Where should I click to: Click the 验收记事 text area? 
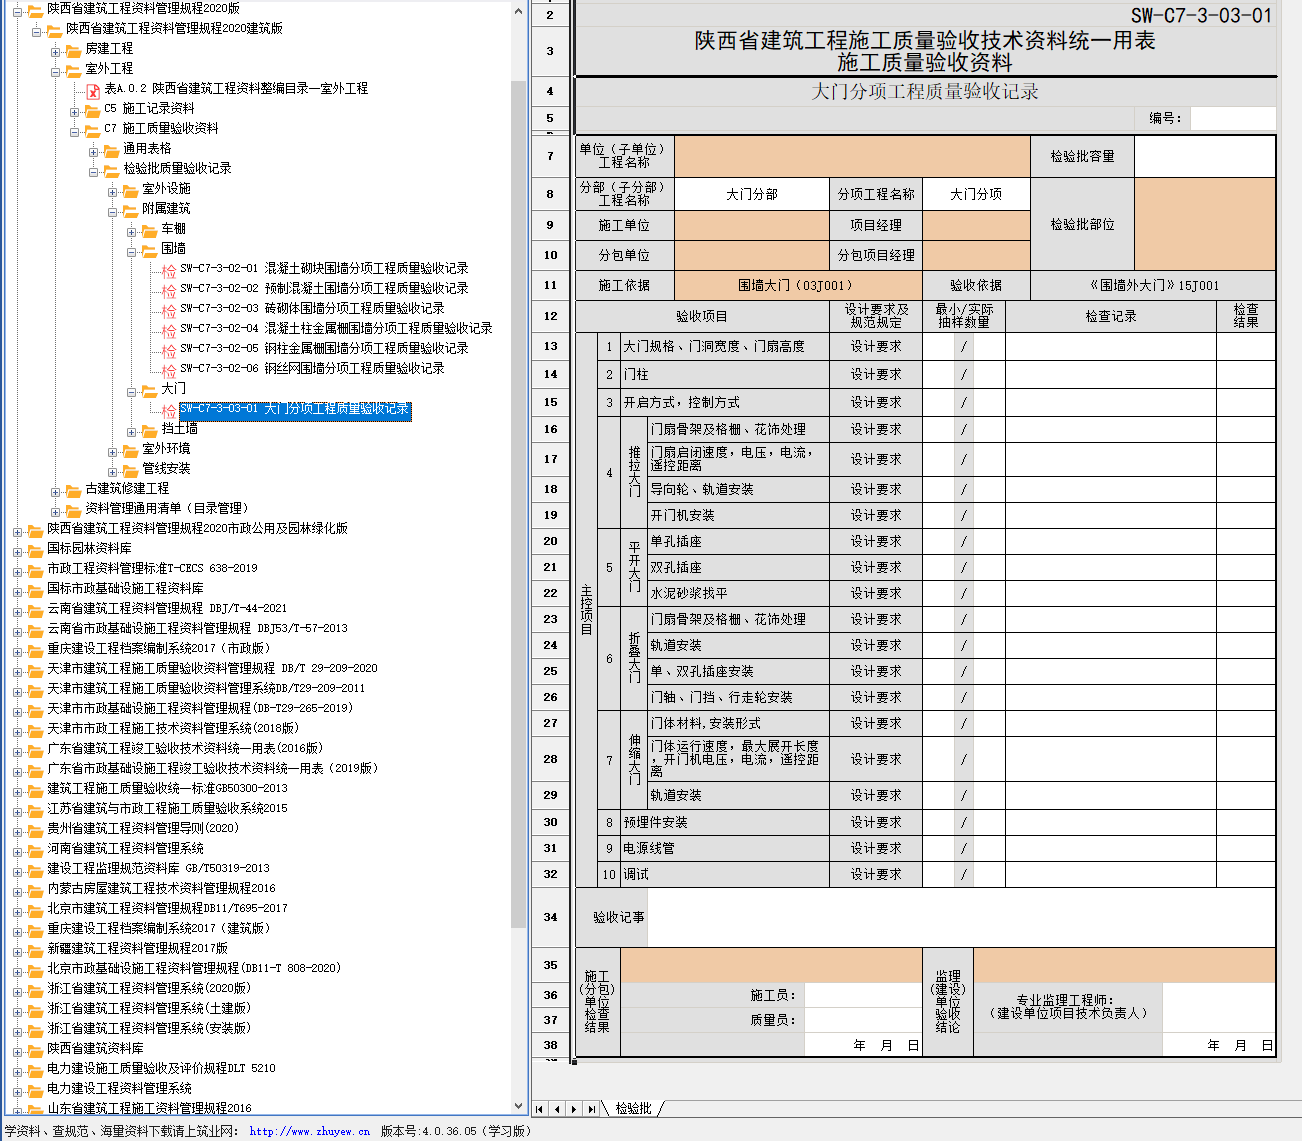click(961, 917)
